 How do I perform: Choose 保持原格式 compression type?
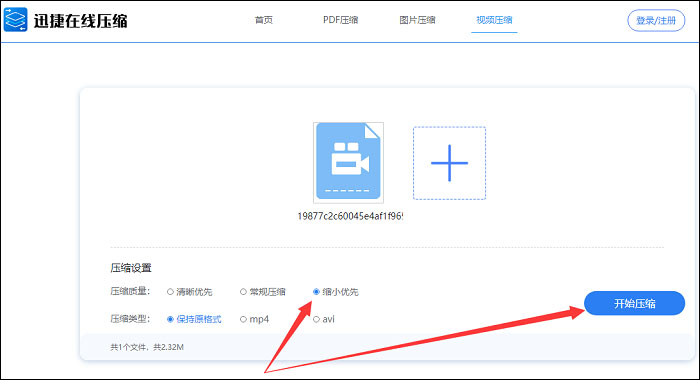(x=194, y=319)
